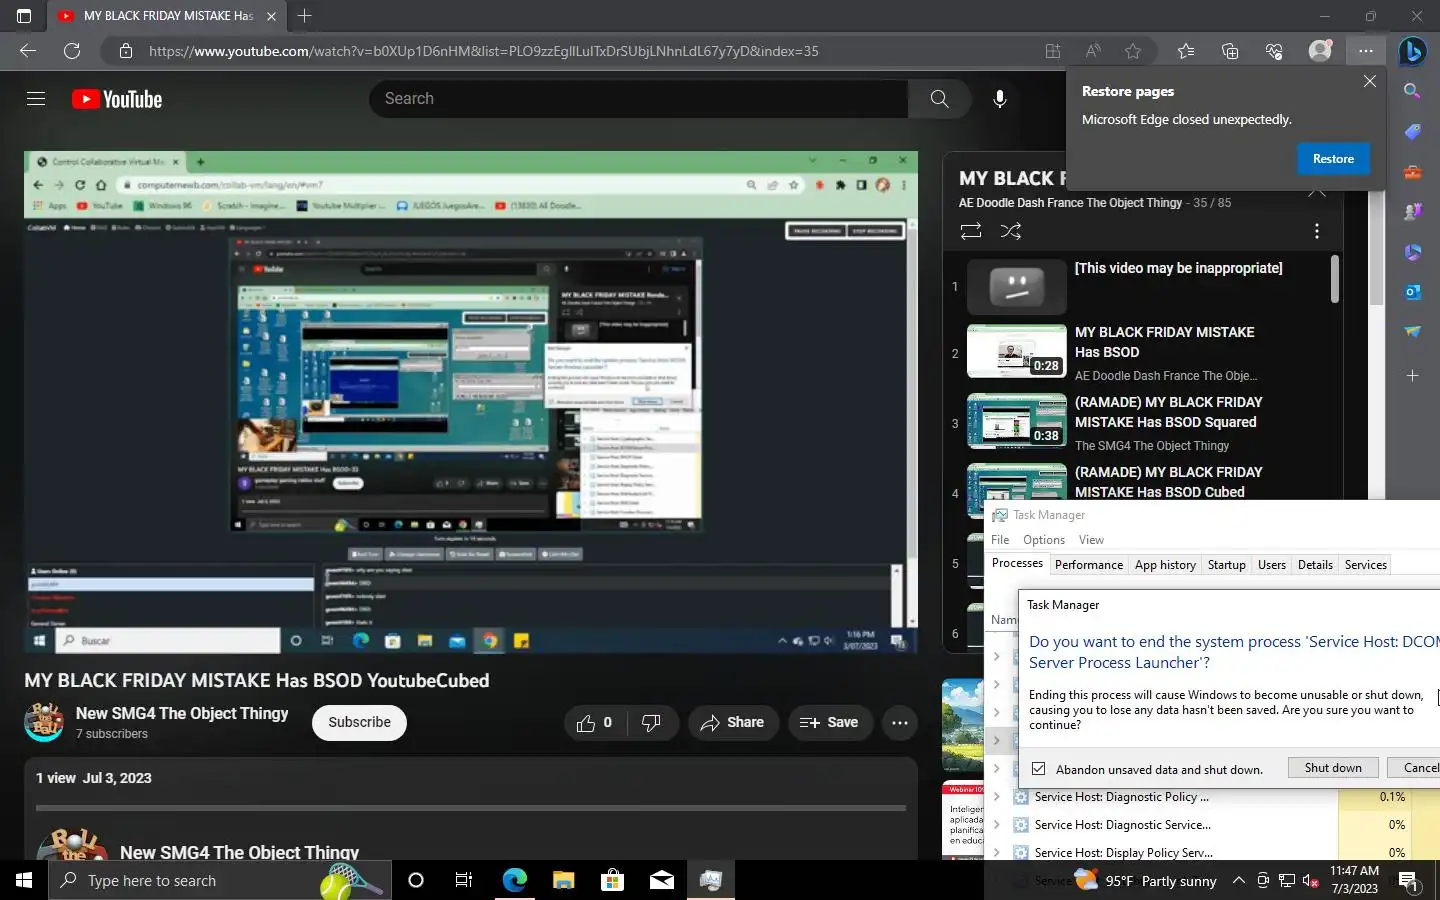Confirm Shut down in Task Manager dialog
Image resolution: width=1440 pixels, height=900 pixels.
[1333, 768]
